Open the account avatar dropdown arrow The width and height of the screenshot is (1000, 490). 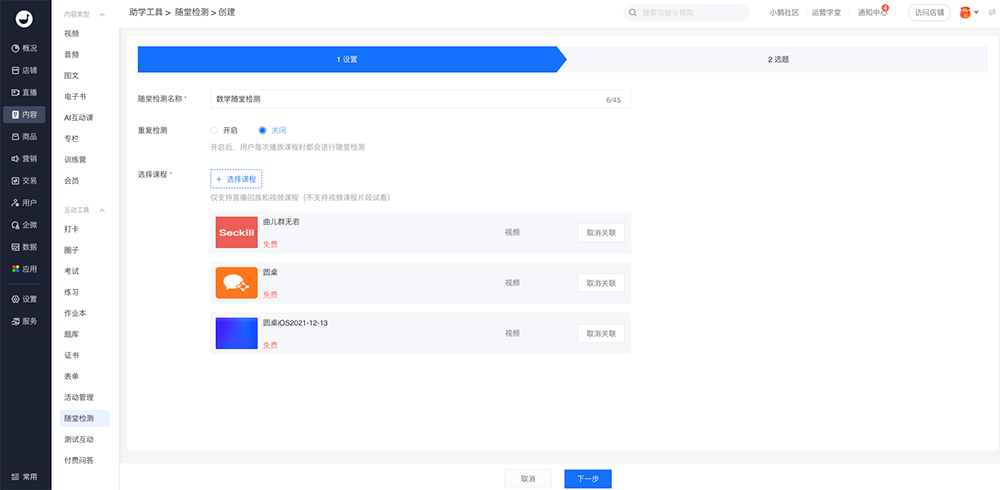[976, 13]
